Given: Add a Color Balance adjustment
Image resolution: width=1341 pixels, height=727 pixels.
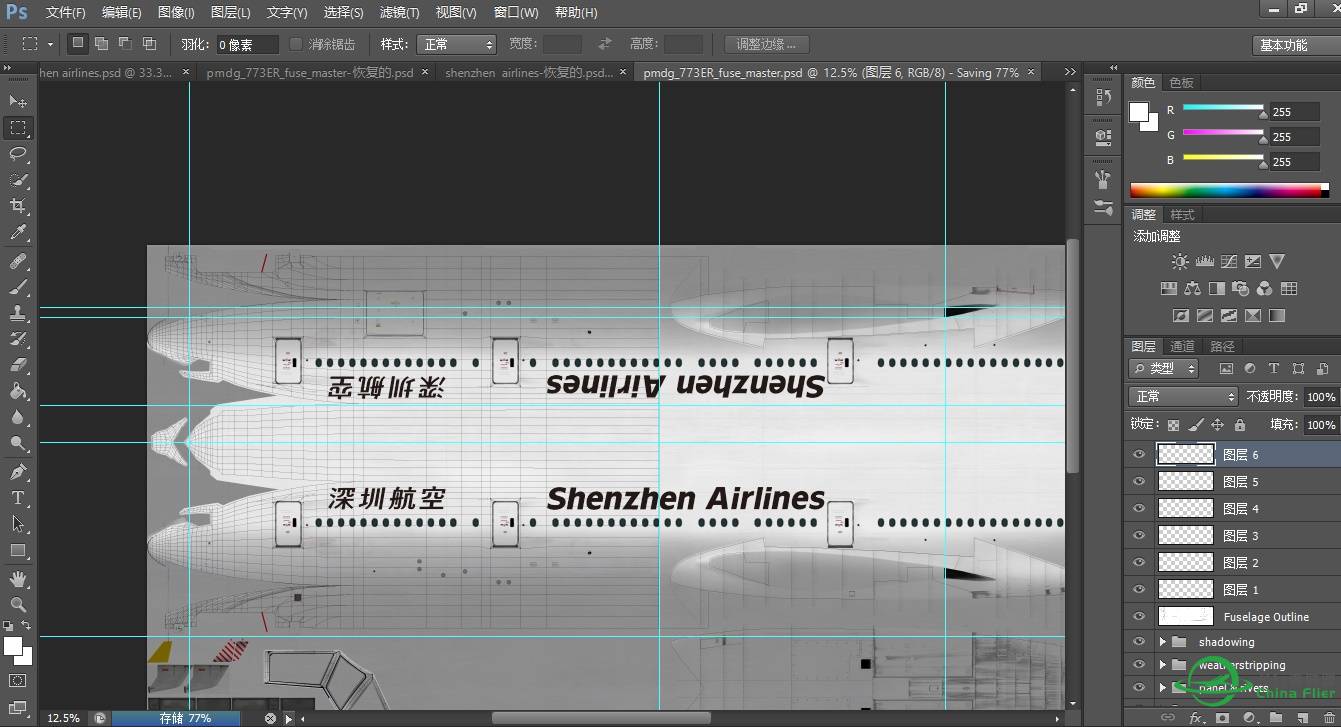Looking at the screenshot, I should click(x=1192, y=289).
